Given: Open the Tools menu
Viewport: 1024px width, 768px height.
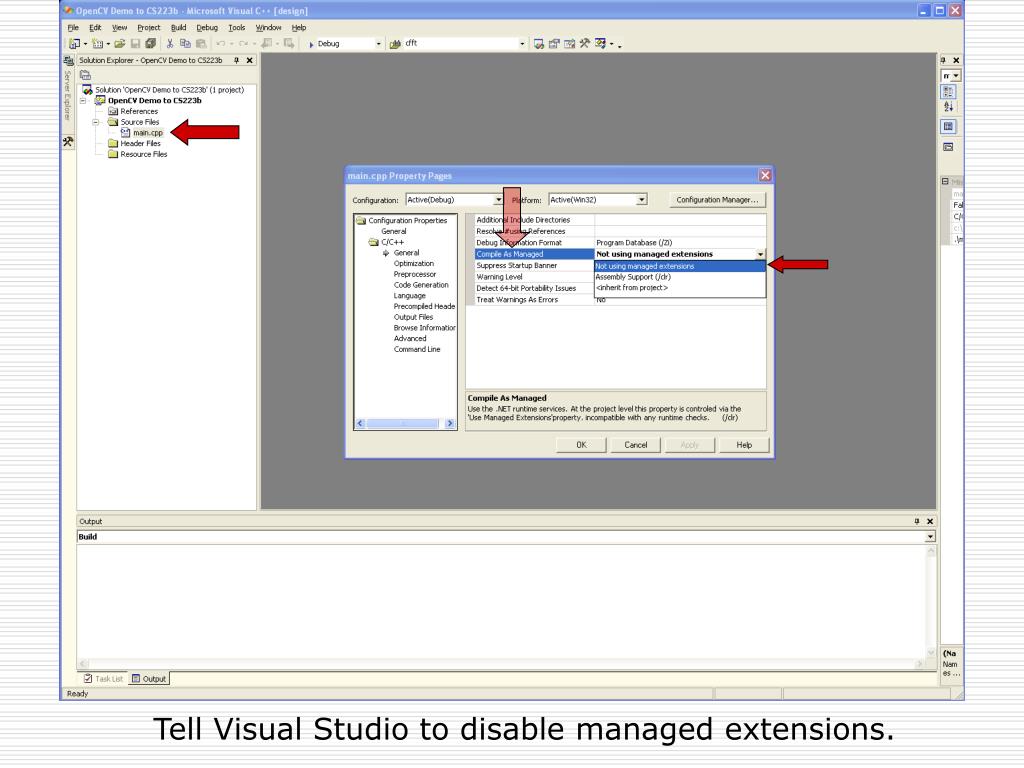Looking at the screenshot, I should coord(237,27).
